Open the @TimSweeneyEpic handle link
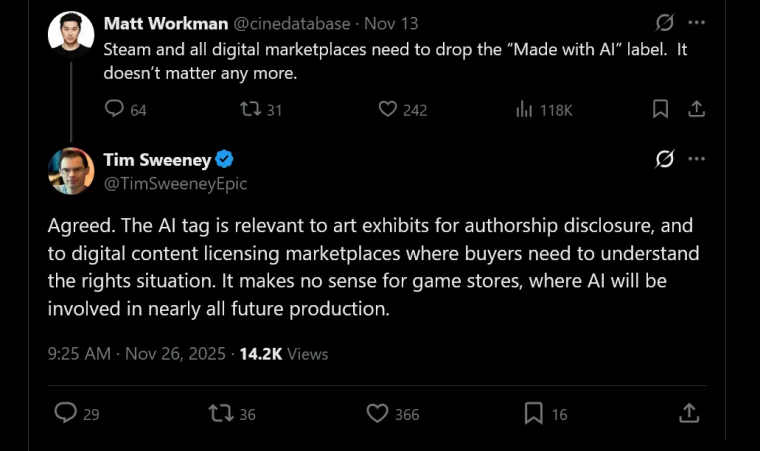Image resolution: width=760 pixels, height=451 pixels. click(x=175, y=183)
